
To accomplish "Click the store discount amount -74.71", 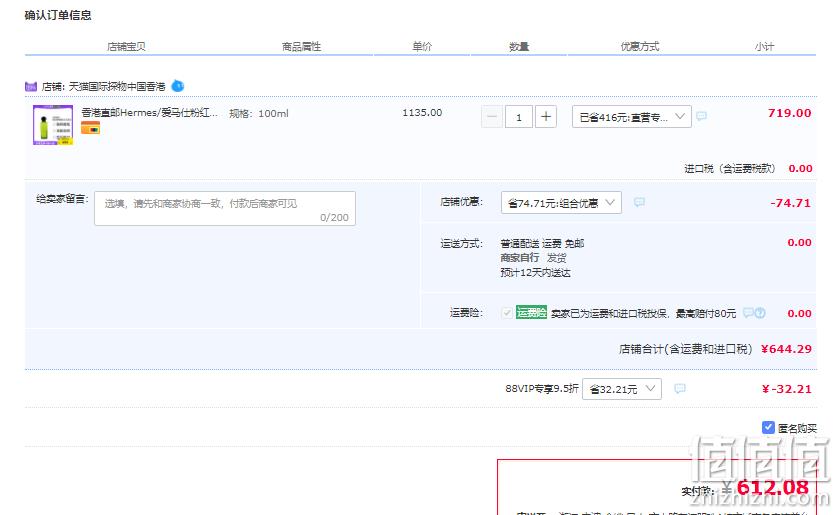I will tap(790, 203).
